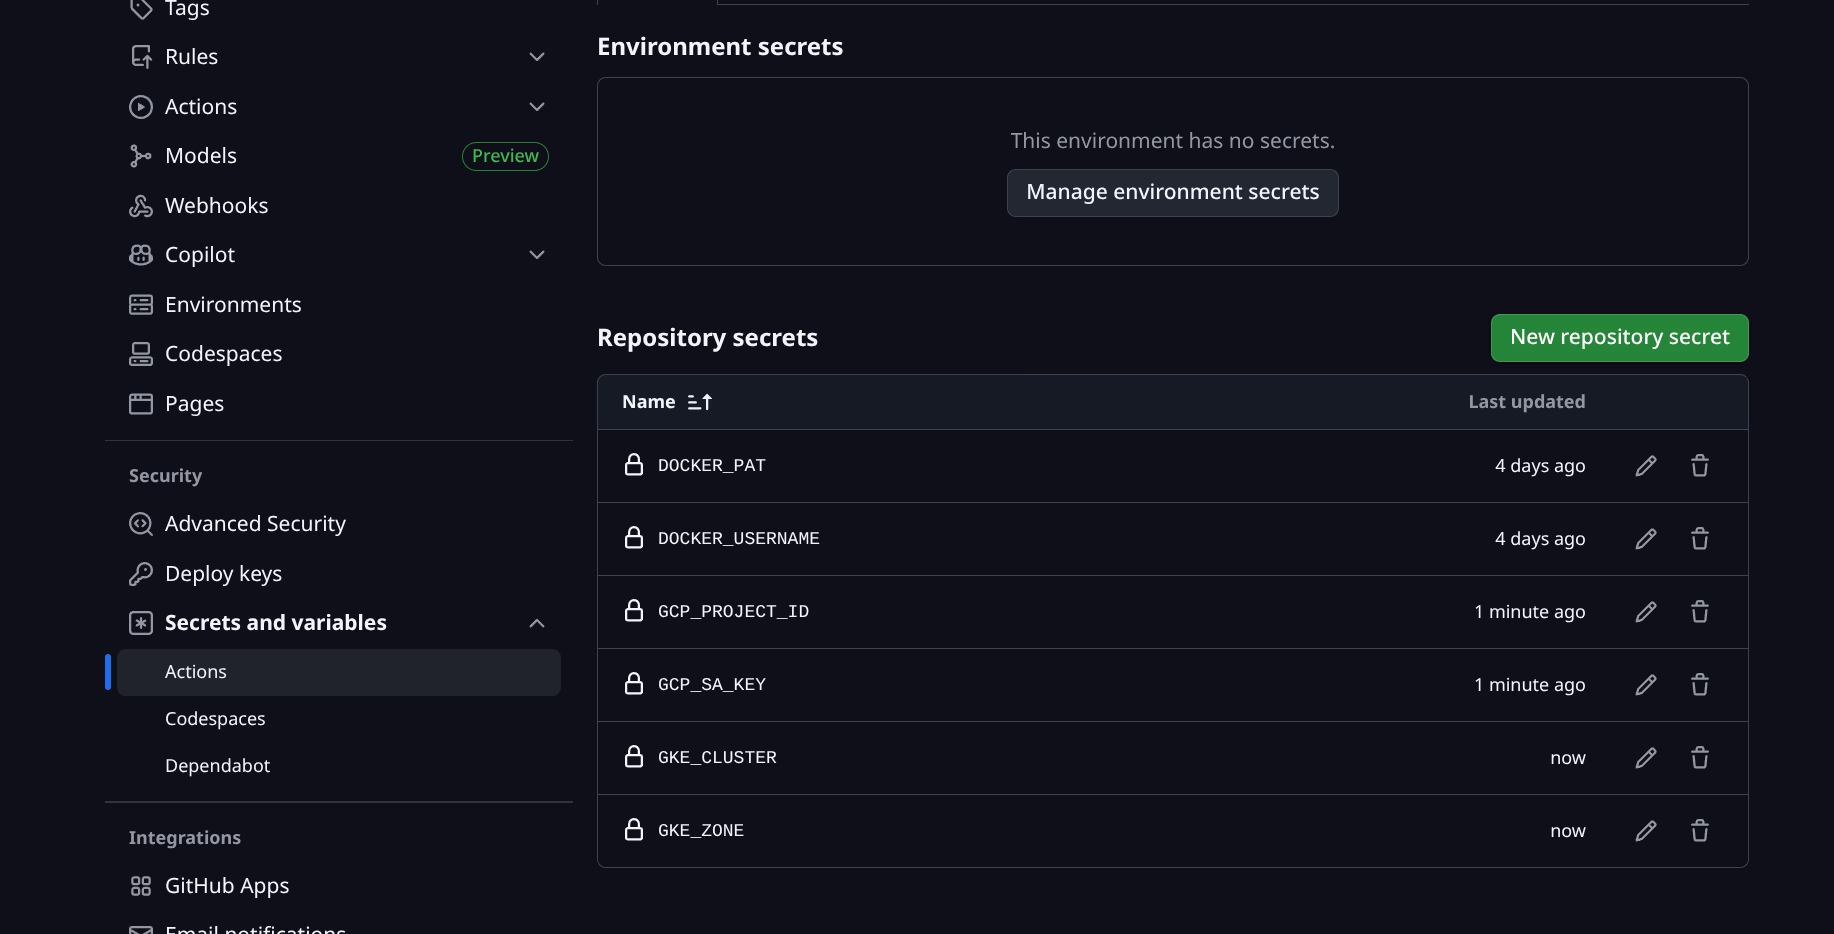Open the Models preview page
Viewport: 1834px width, 934px height.
click(x=200, y=155)
